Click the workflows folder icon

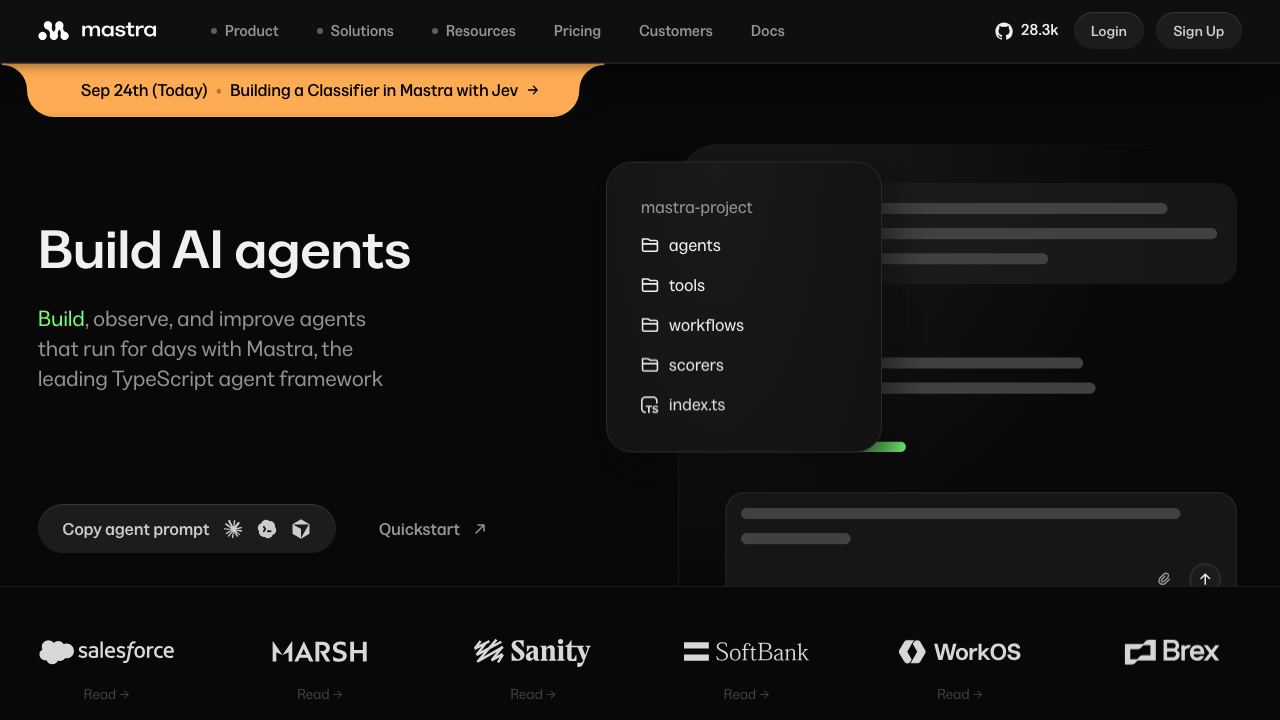click(650, 325)
